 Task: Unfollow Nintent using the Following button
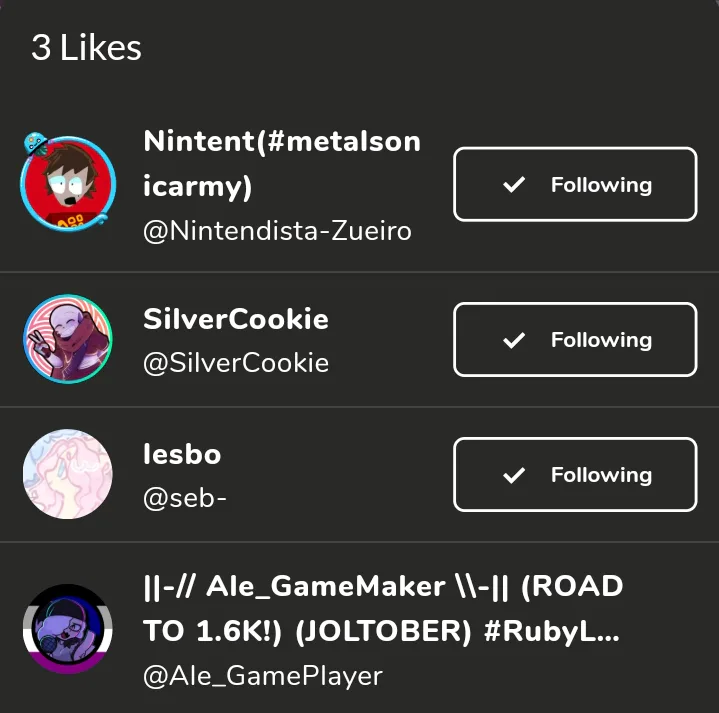pos(575,185)
